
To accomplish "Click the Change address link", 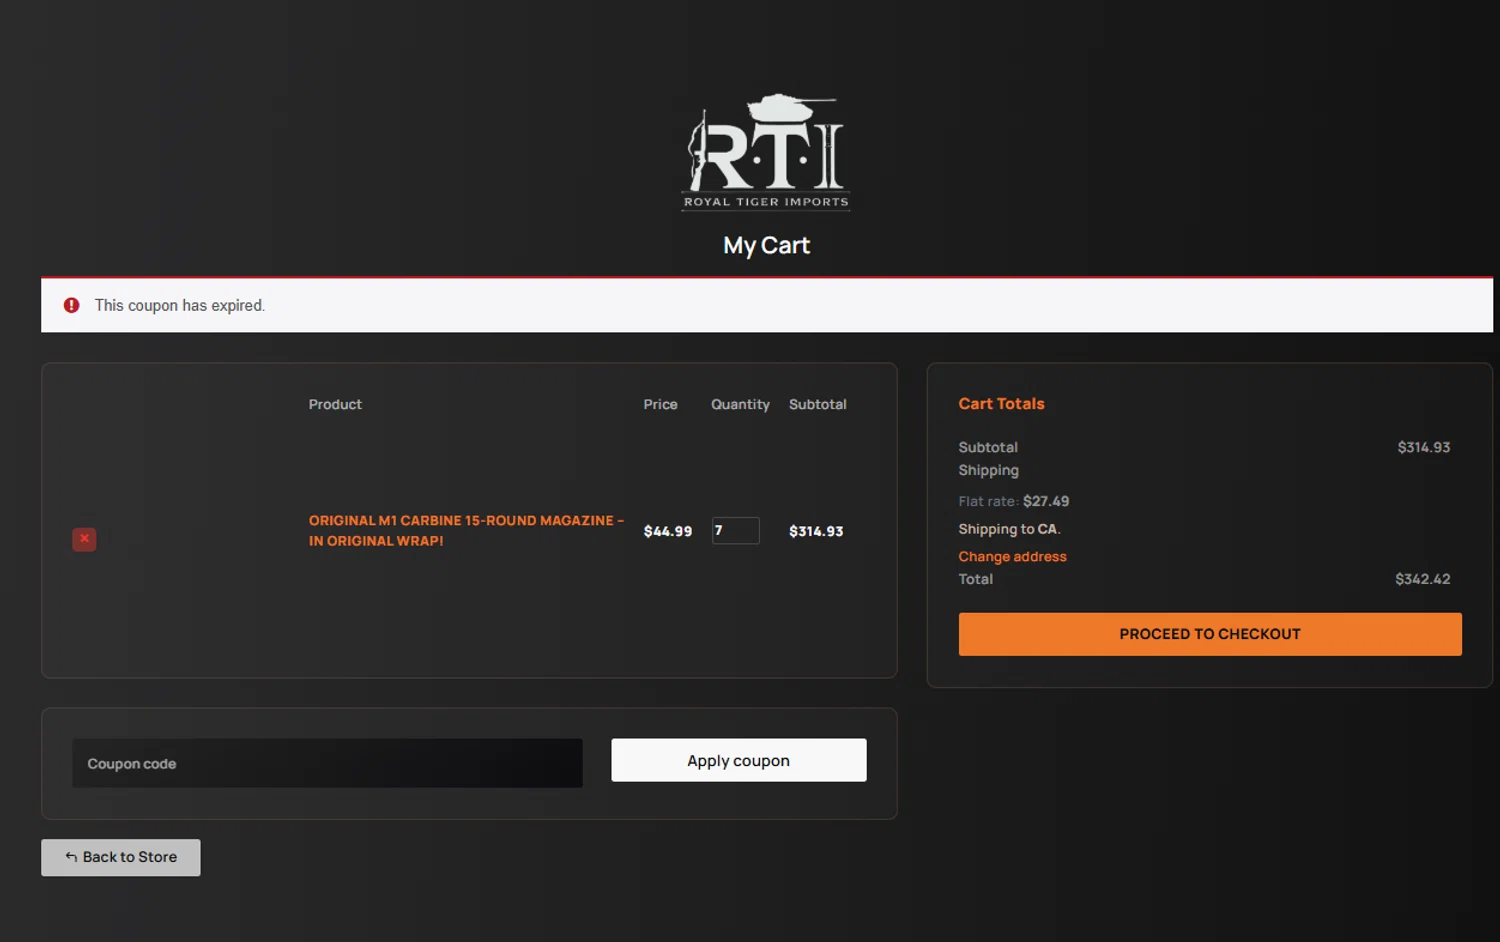I will click(1012, 557).
